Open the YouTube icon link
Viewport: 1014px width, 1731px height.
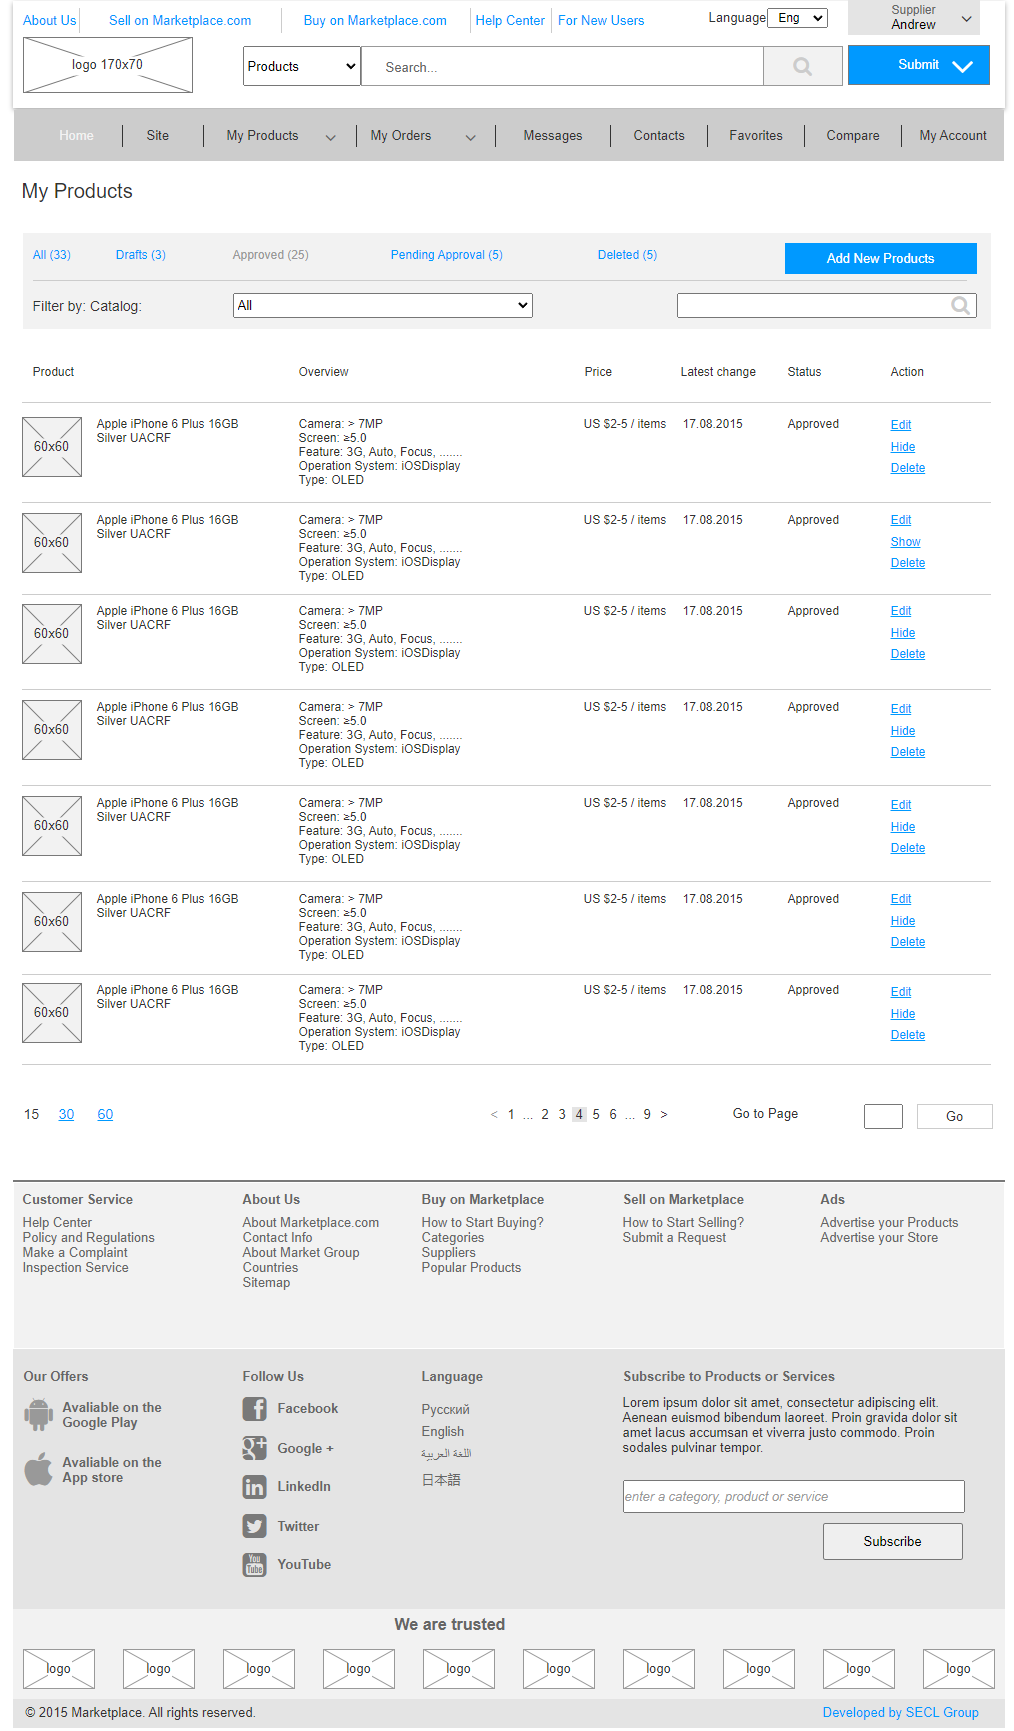[254, 1565]
